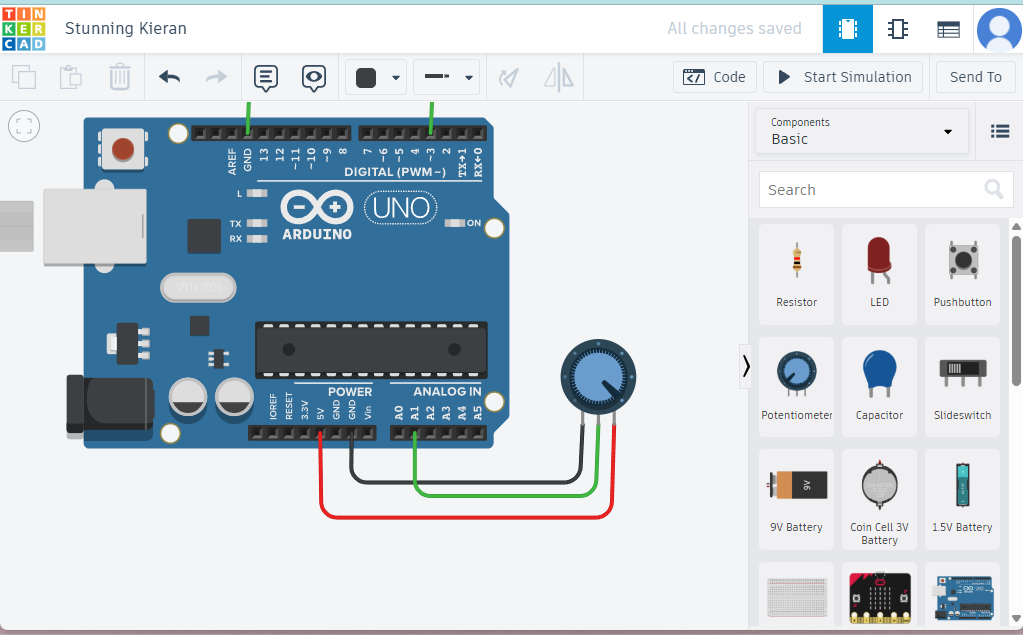Select the Capacitor component
Screen dimensions: 1023x635
879,387
